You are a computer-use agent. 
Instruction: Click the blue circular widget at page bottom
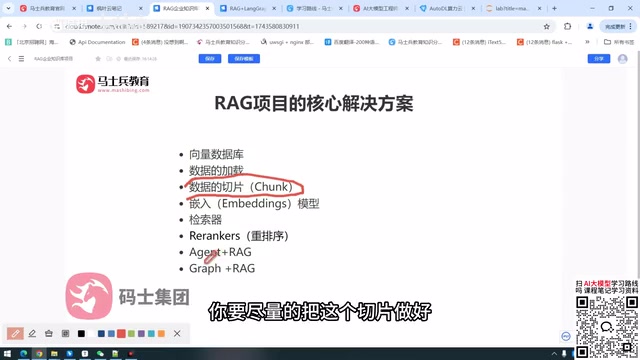pyautogui.click(x=566, y=336)
